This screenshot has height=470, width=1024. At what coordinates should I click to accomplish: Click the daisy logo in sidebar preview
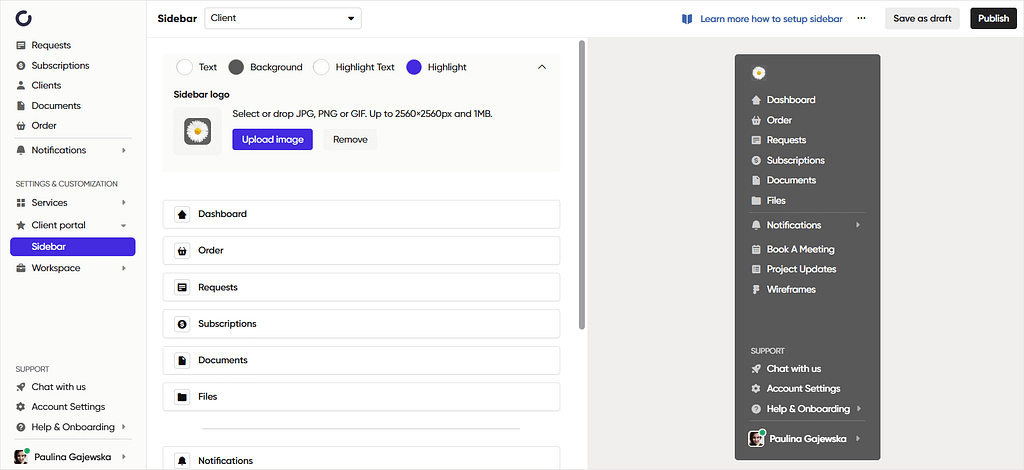758,73
